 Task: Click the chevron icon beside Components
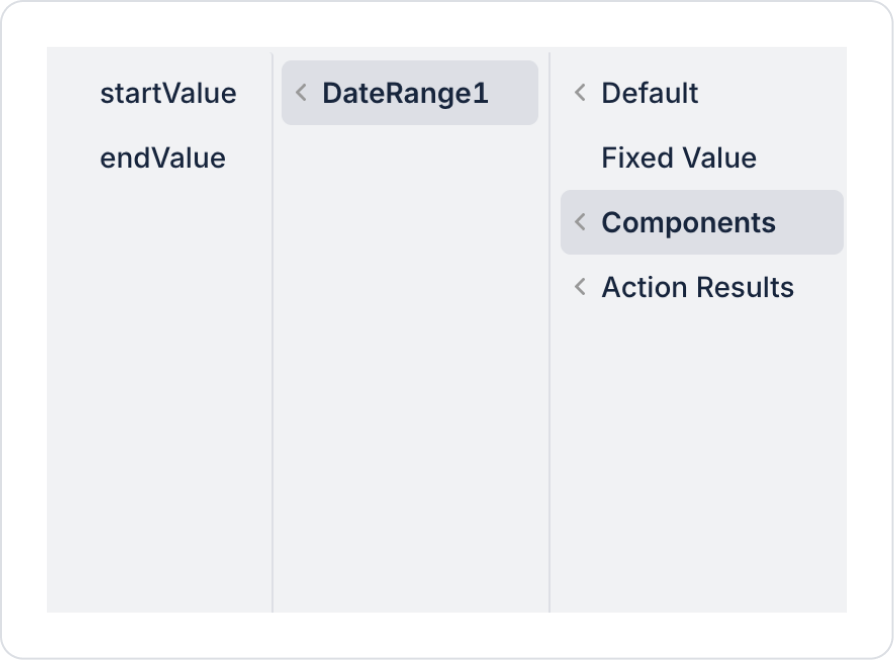[x=580, y=222]
